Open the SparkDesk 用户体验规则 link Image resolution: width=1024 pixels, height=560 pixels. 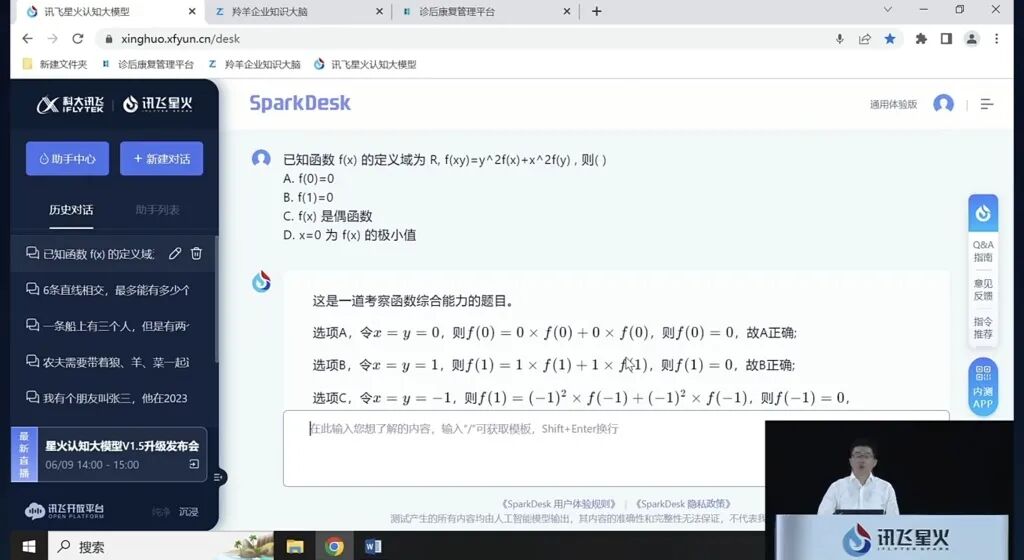(558, 504)
